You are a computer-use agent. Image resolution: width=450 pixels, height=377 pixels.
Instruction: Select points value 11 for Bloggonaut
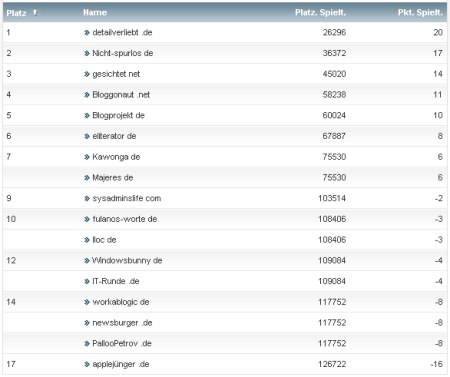coord(438,95)
